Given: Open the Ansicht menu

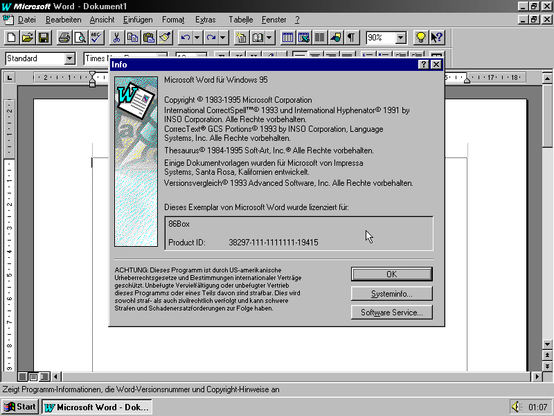Looking at the screenshot, I should (x=102, y=20).
